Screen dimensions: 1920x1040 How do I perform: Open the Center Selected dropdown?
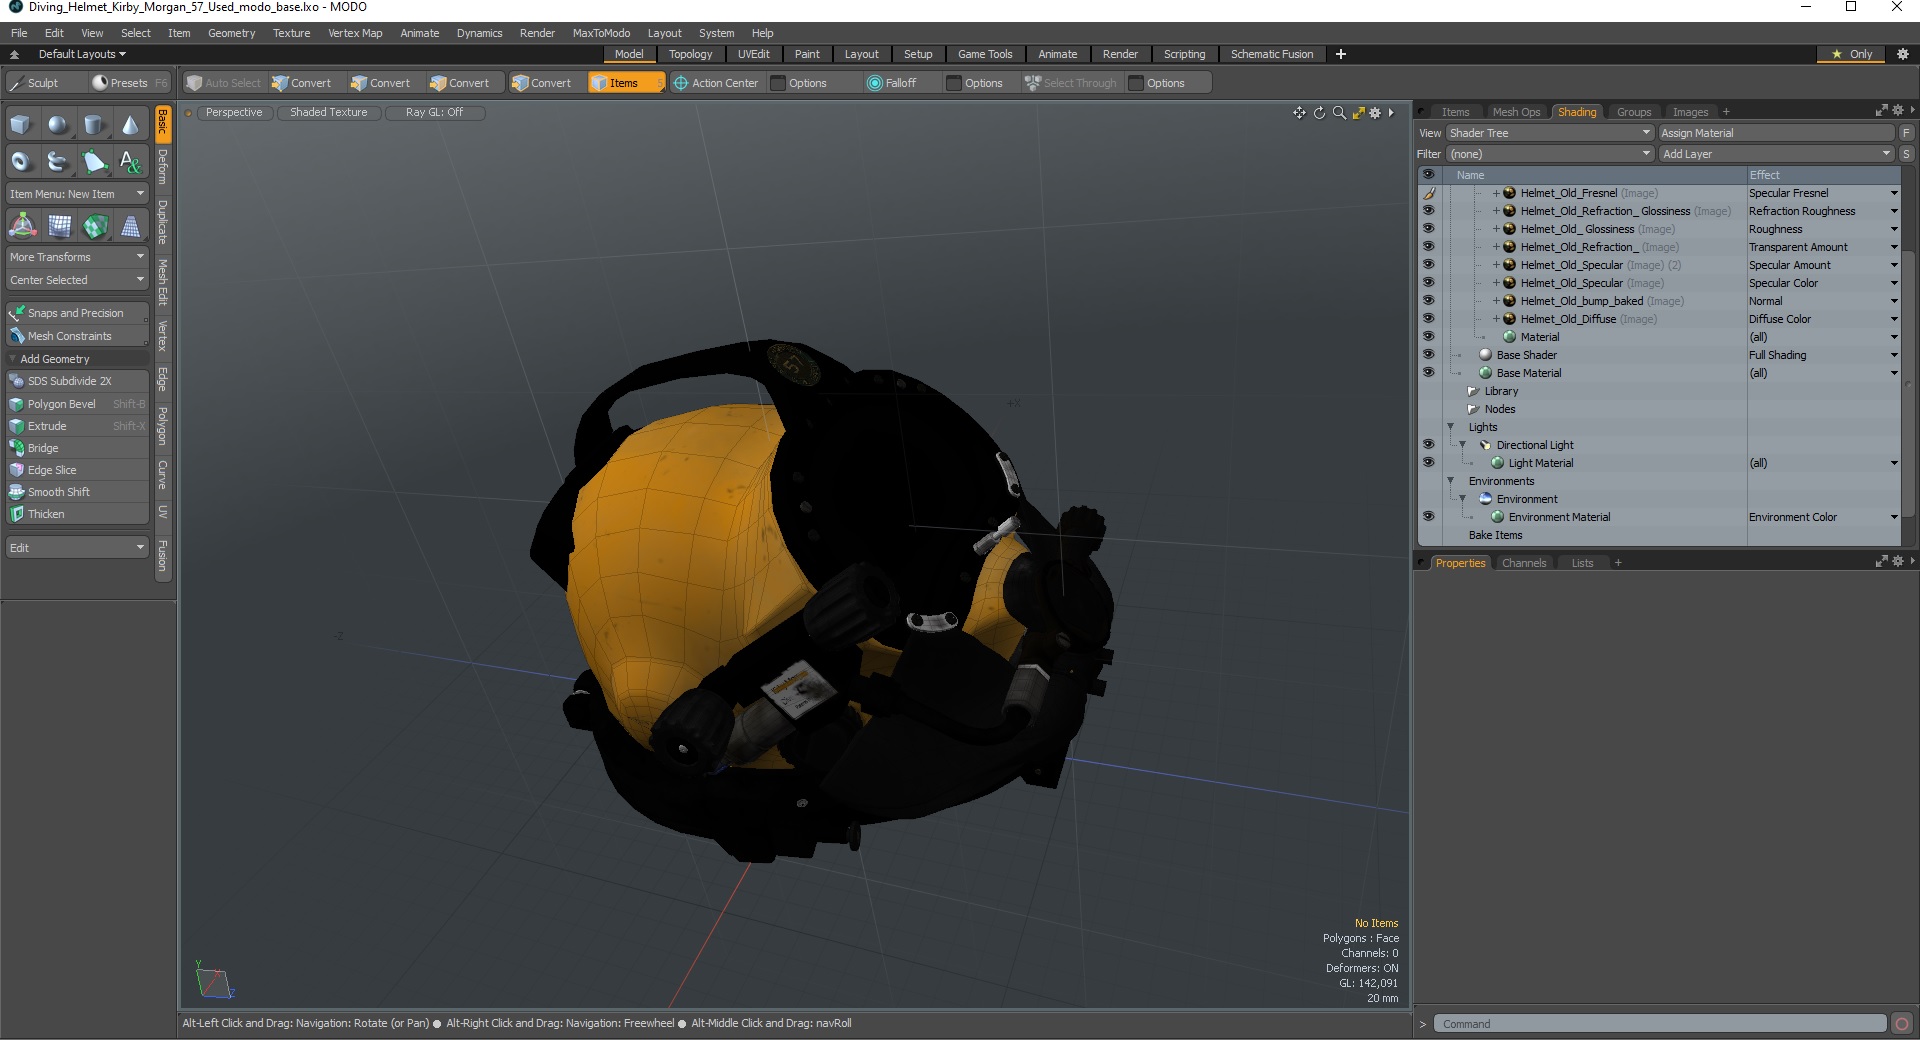[x=77, y=280]
